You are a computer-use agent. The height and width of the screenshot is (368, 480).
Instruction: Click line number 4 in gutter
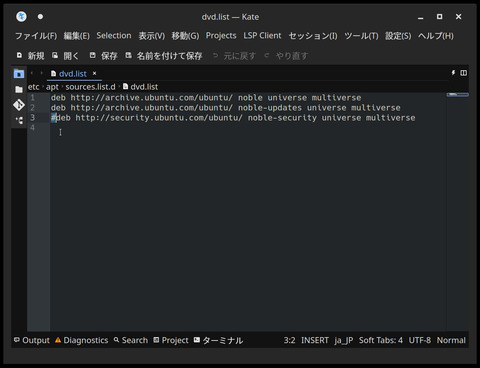33,128
